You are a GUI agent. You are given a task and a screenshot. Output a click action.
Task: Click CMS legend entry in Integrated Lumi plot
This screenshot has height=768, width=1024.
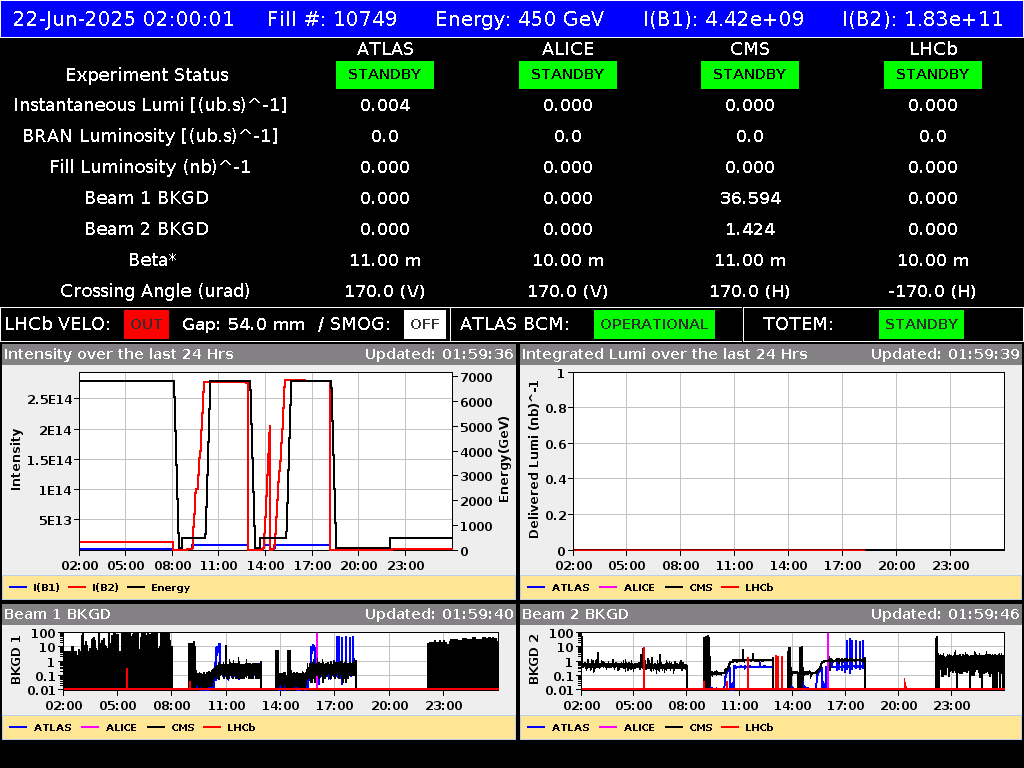689,588
